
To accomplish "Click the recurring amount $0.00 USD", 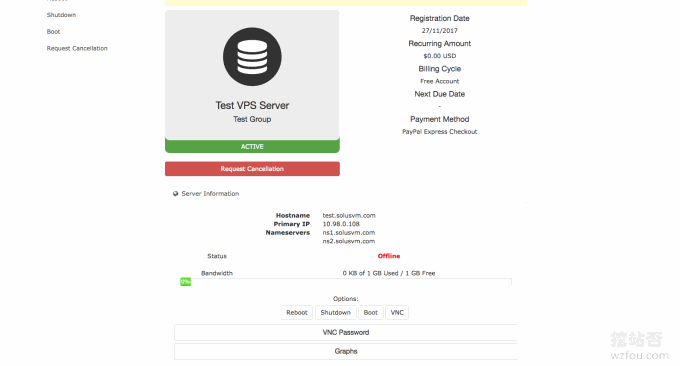I will (439, 56).
